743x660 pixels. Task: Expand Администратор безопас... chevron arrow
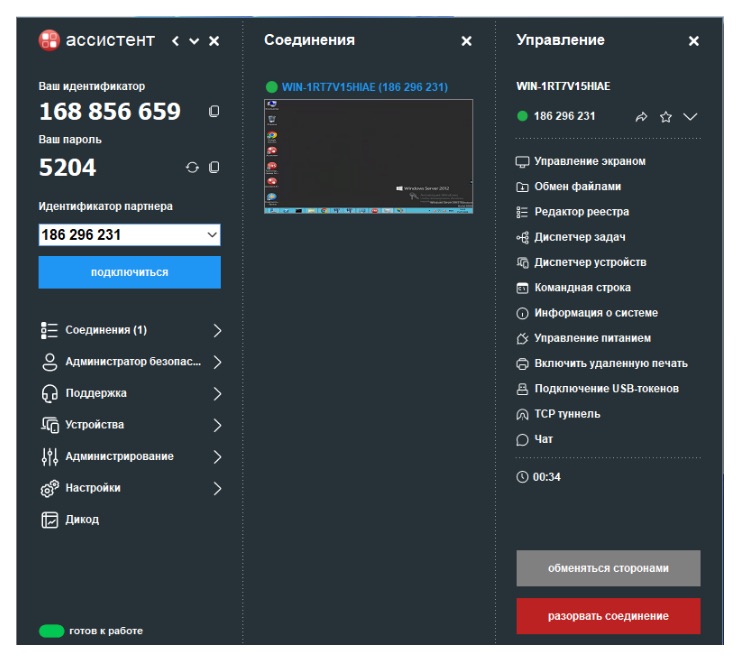point(217,362)
